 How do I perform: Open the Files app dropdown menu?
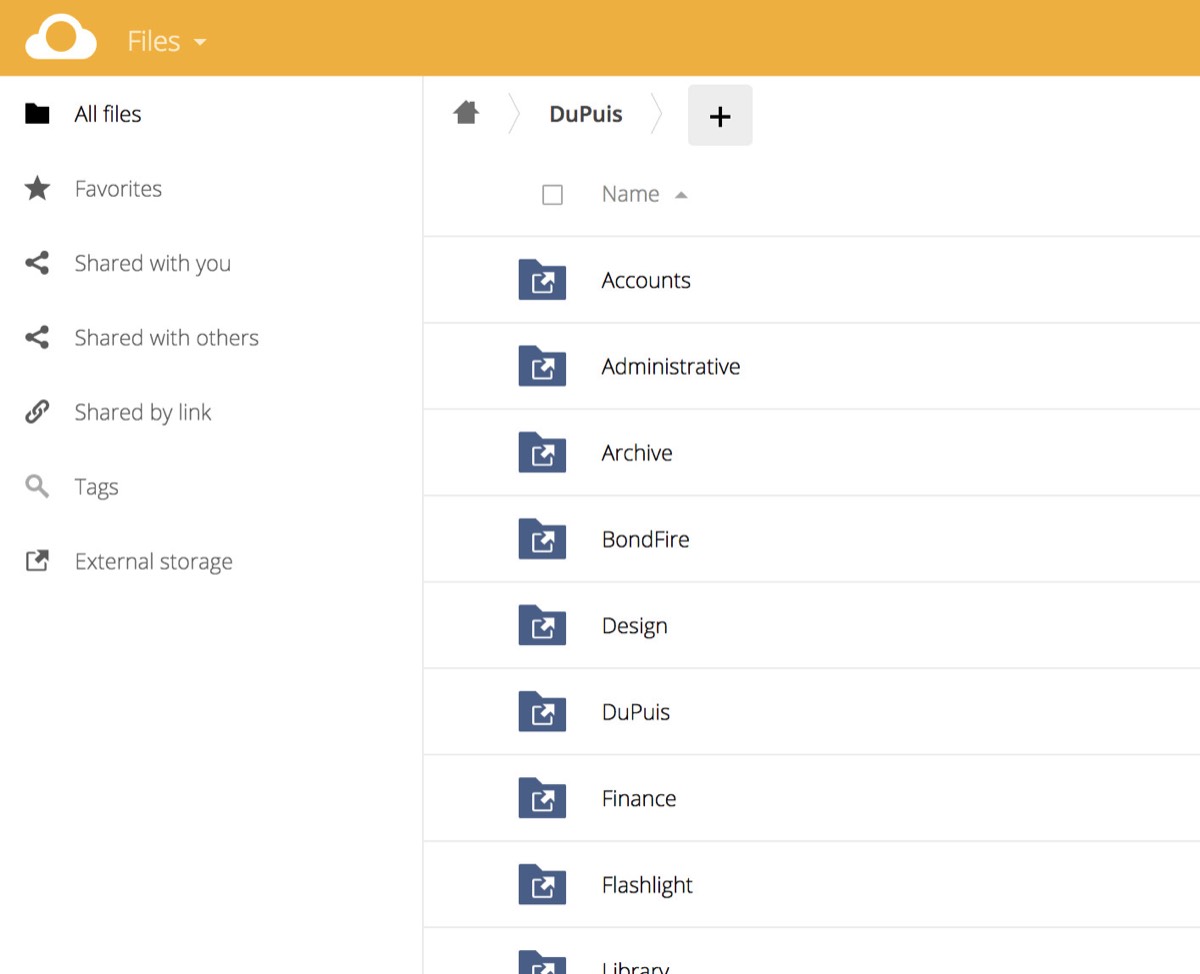pyautogui.click(x=166, y=41)
